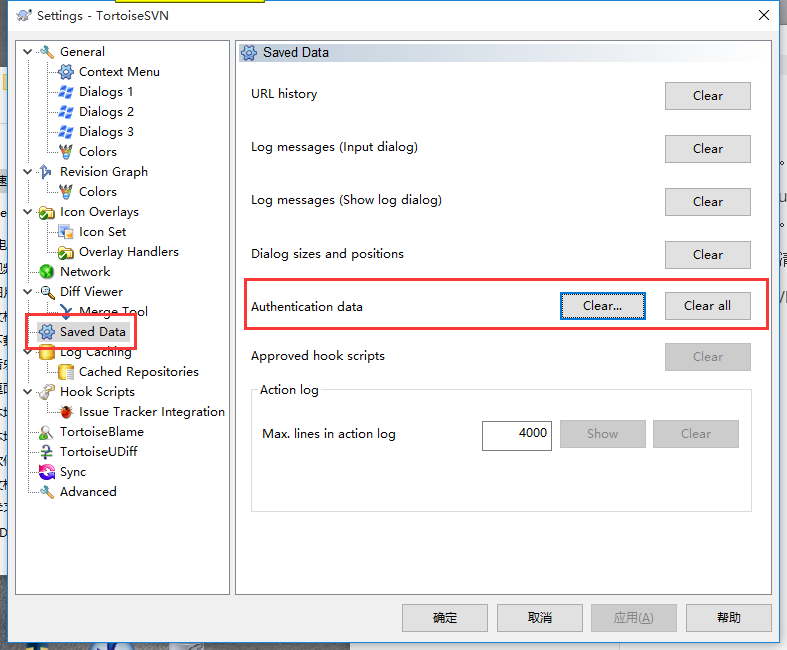This screenshot has width=787, height=650.
Task: Clear the URL history
Action: [x=708, y=96]
